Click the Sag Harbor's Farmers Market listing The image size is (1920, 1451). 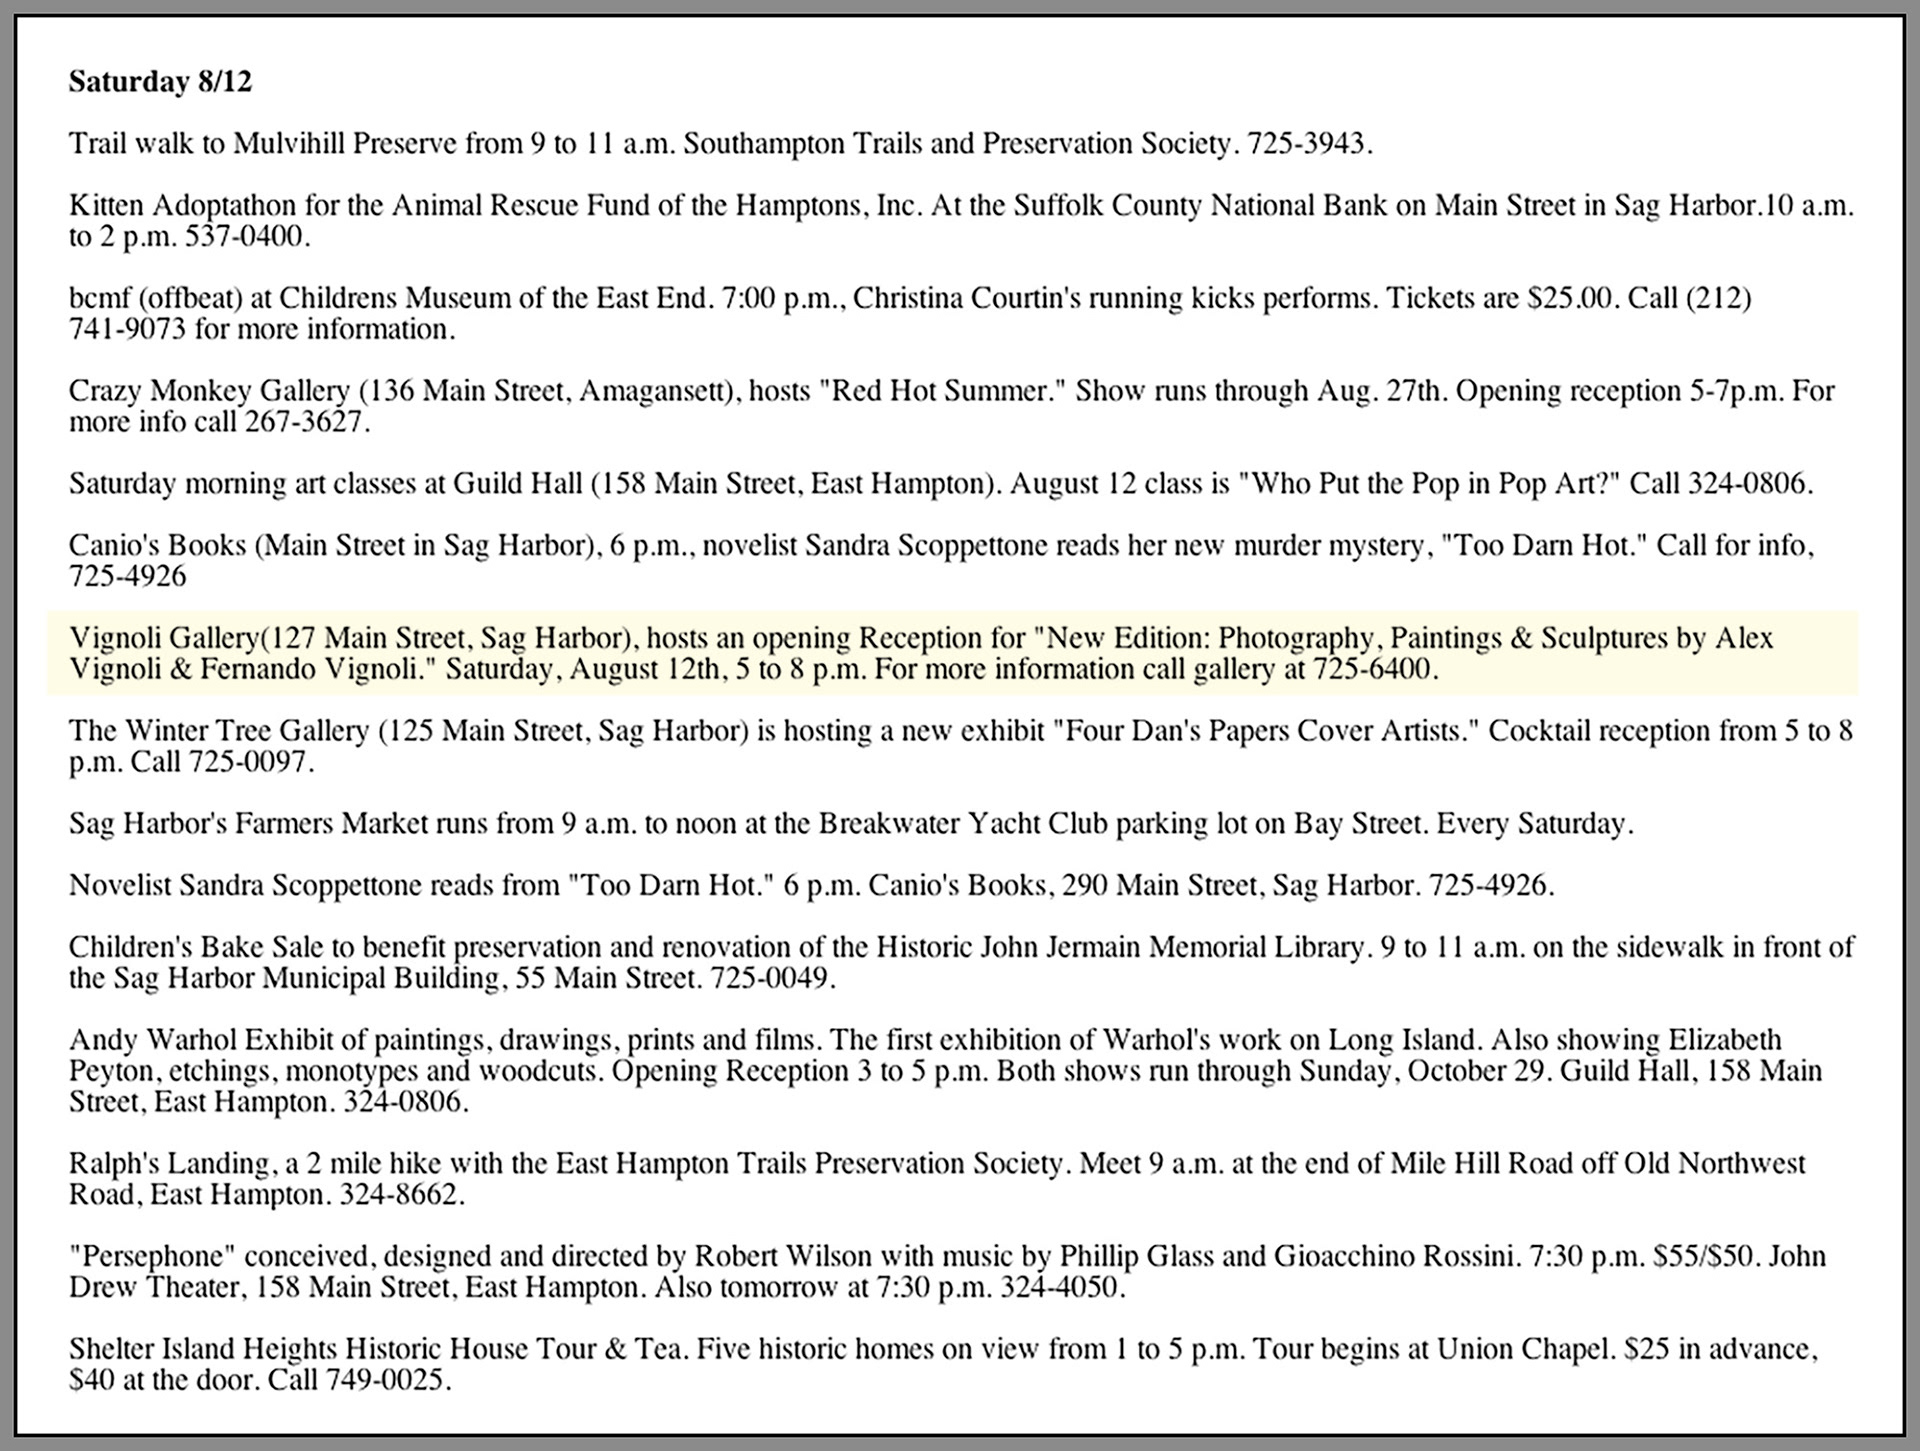[850, 824]
